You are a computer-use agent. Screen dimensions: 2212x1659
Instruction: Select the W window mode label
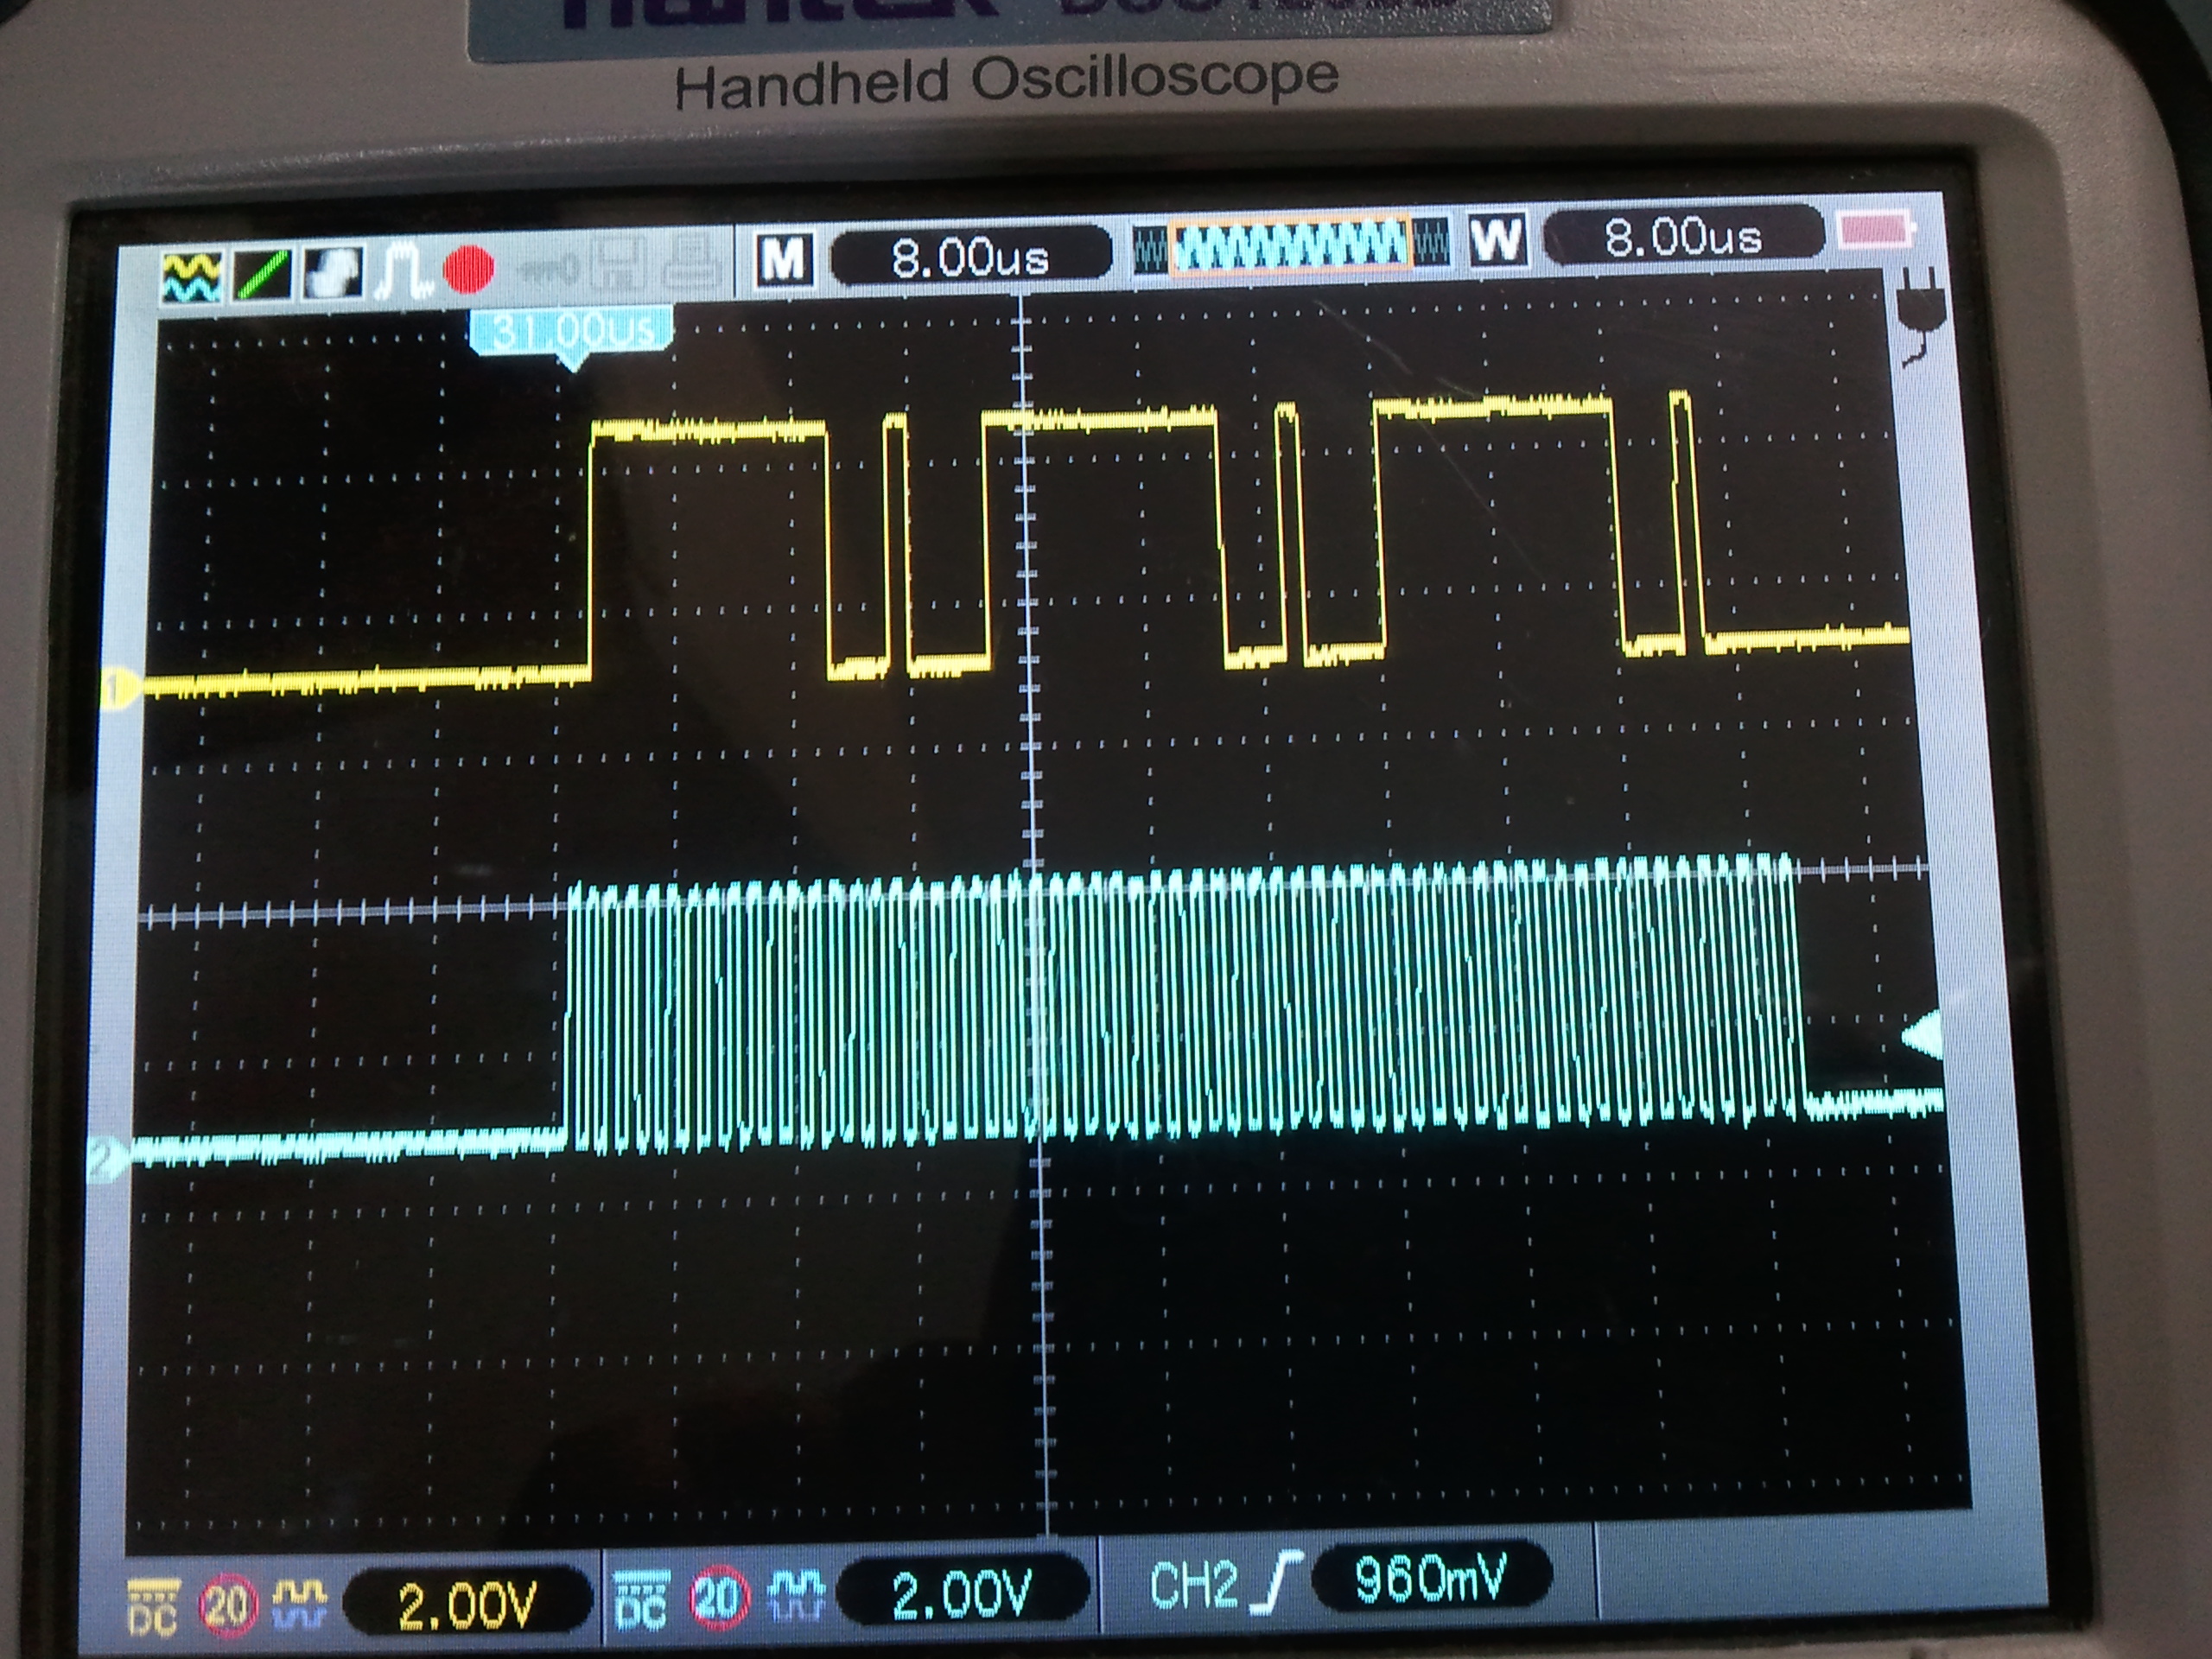1496,240
